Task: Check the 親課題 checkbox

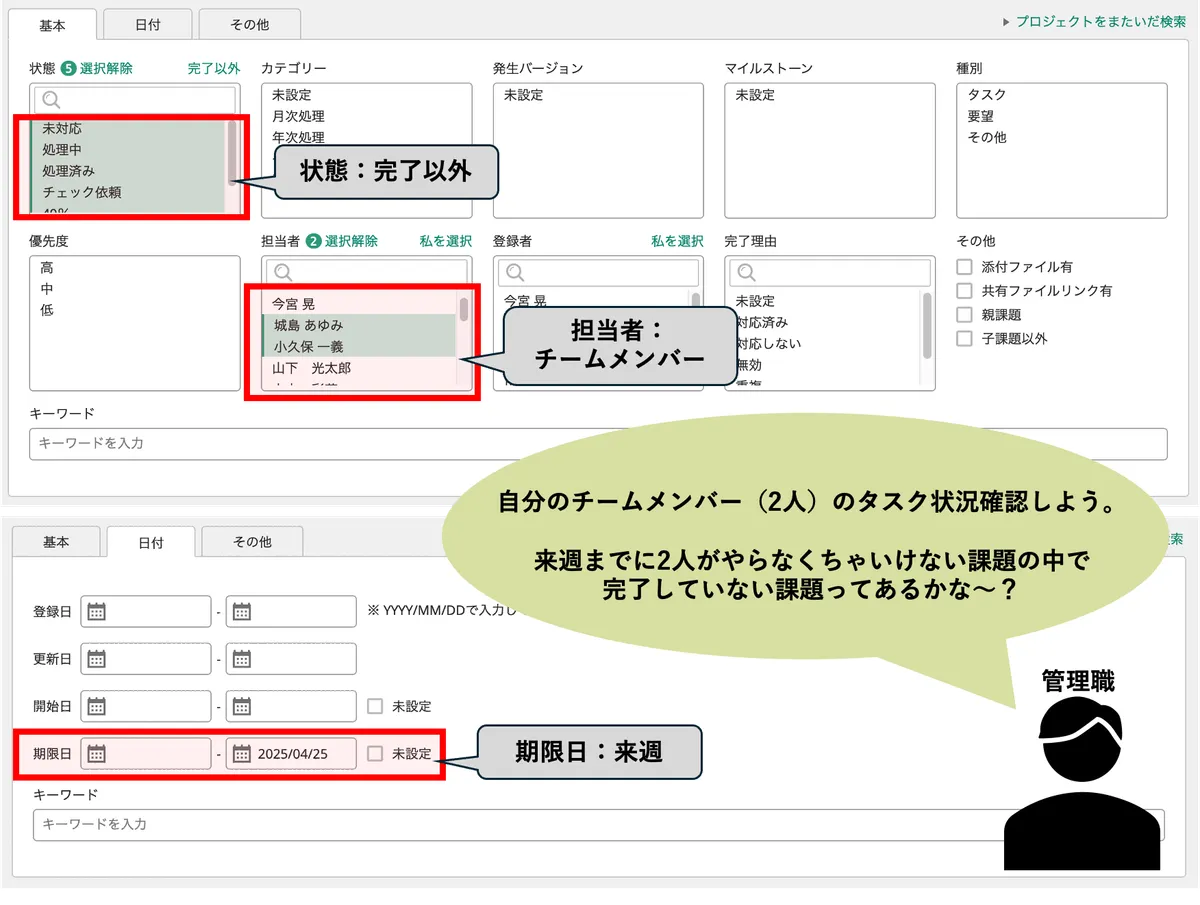Action: coord(963,315)
